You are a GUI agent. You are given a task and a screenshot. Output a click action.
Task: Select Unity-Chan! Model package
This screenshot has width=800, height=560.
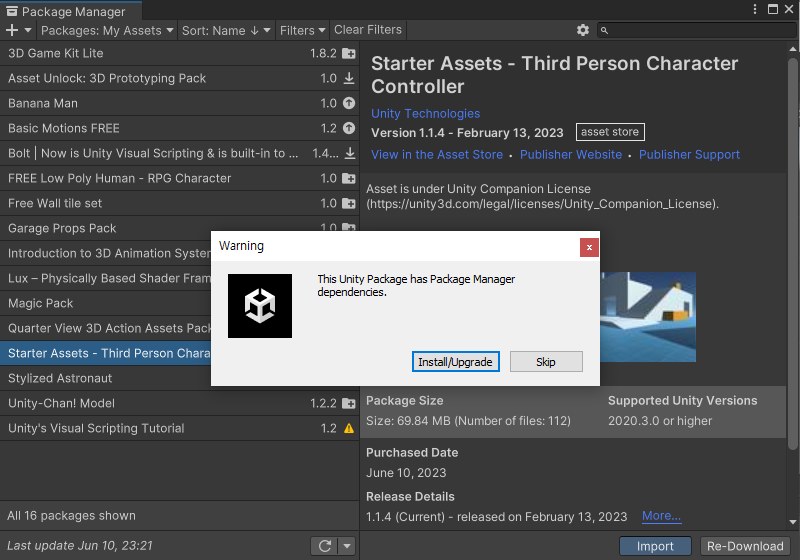coord(179,403)
